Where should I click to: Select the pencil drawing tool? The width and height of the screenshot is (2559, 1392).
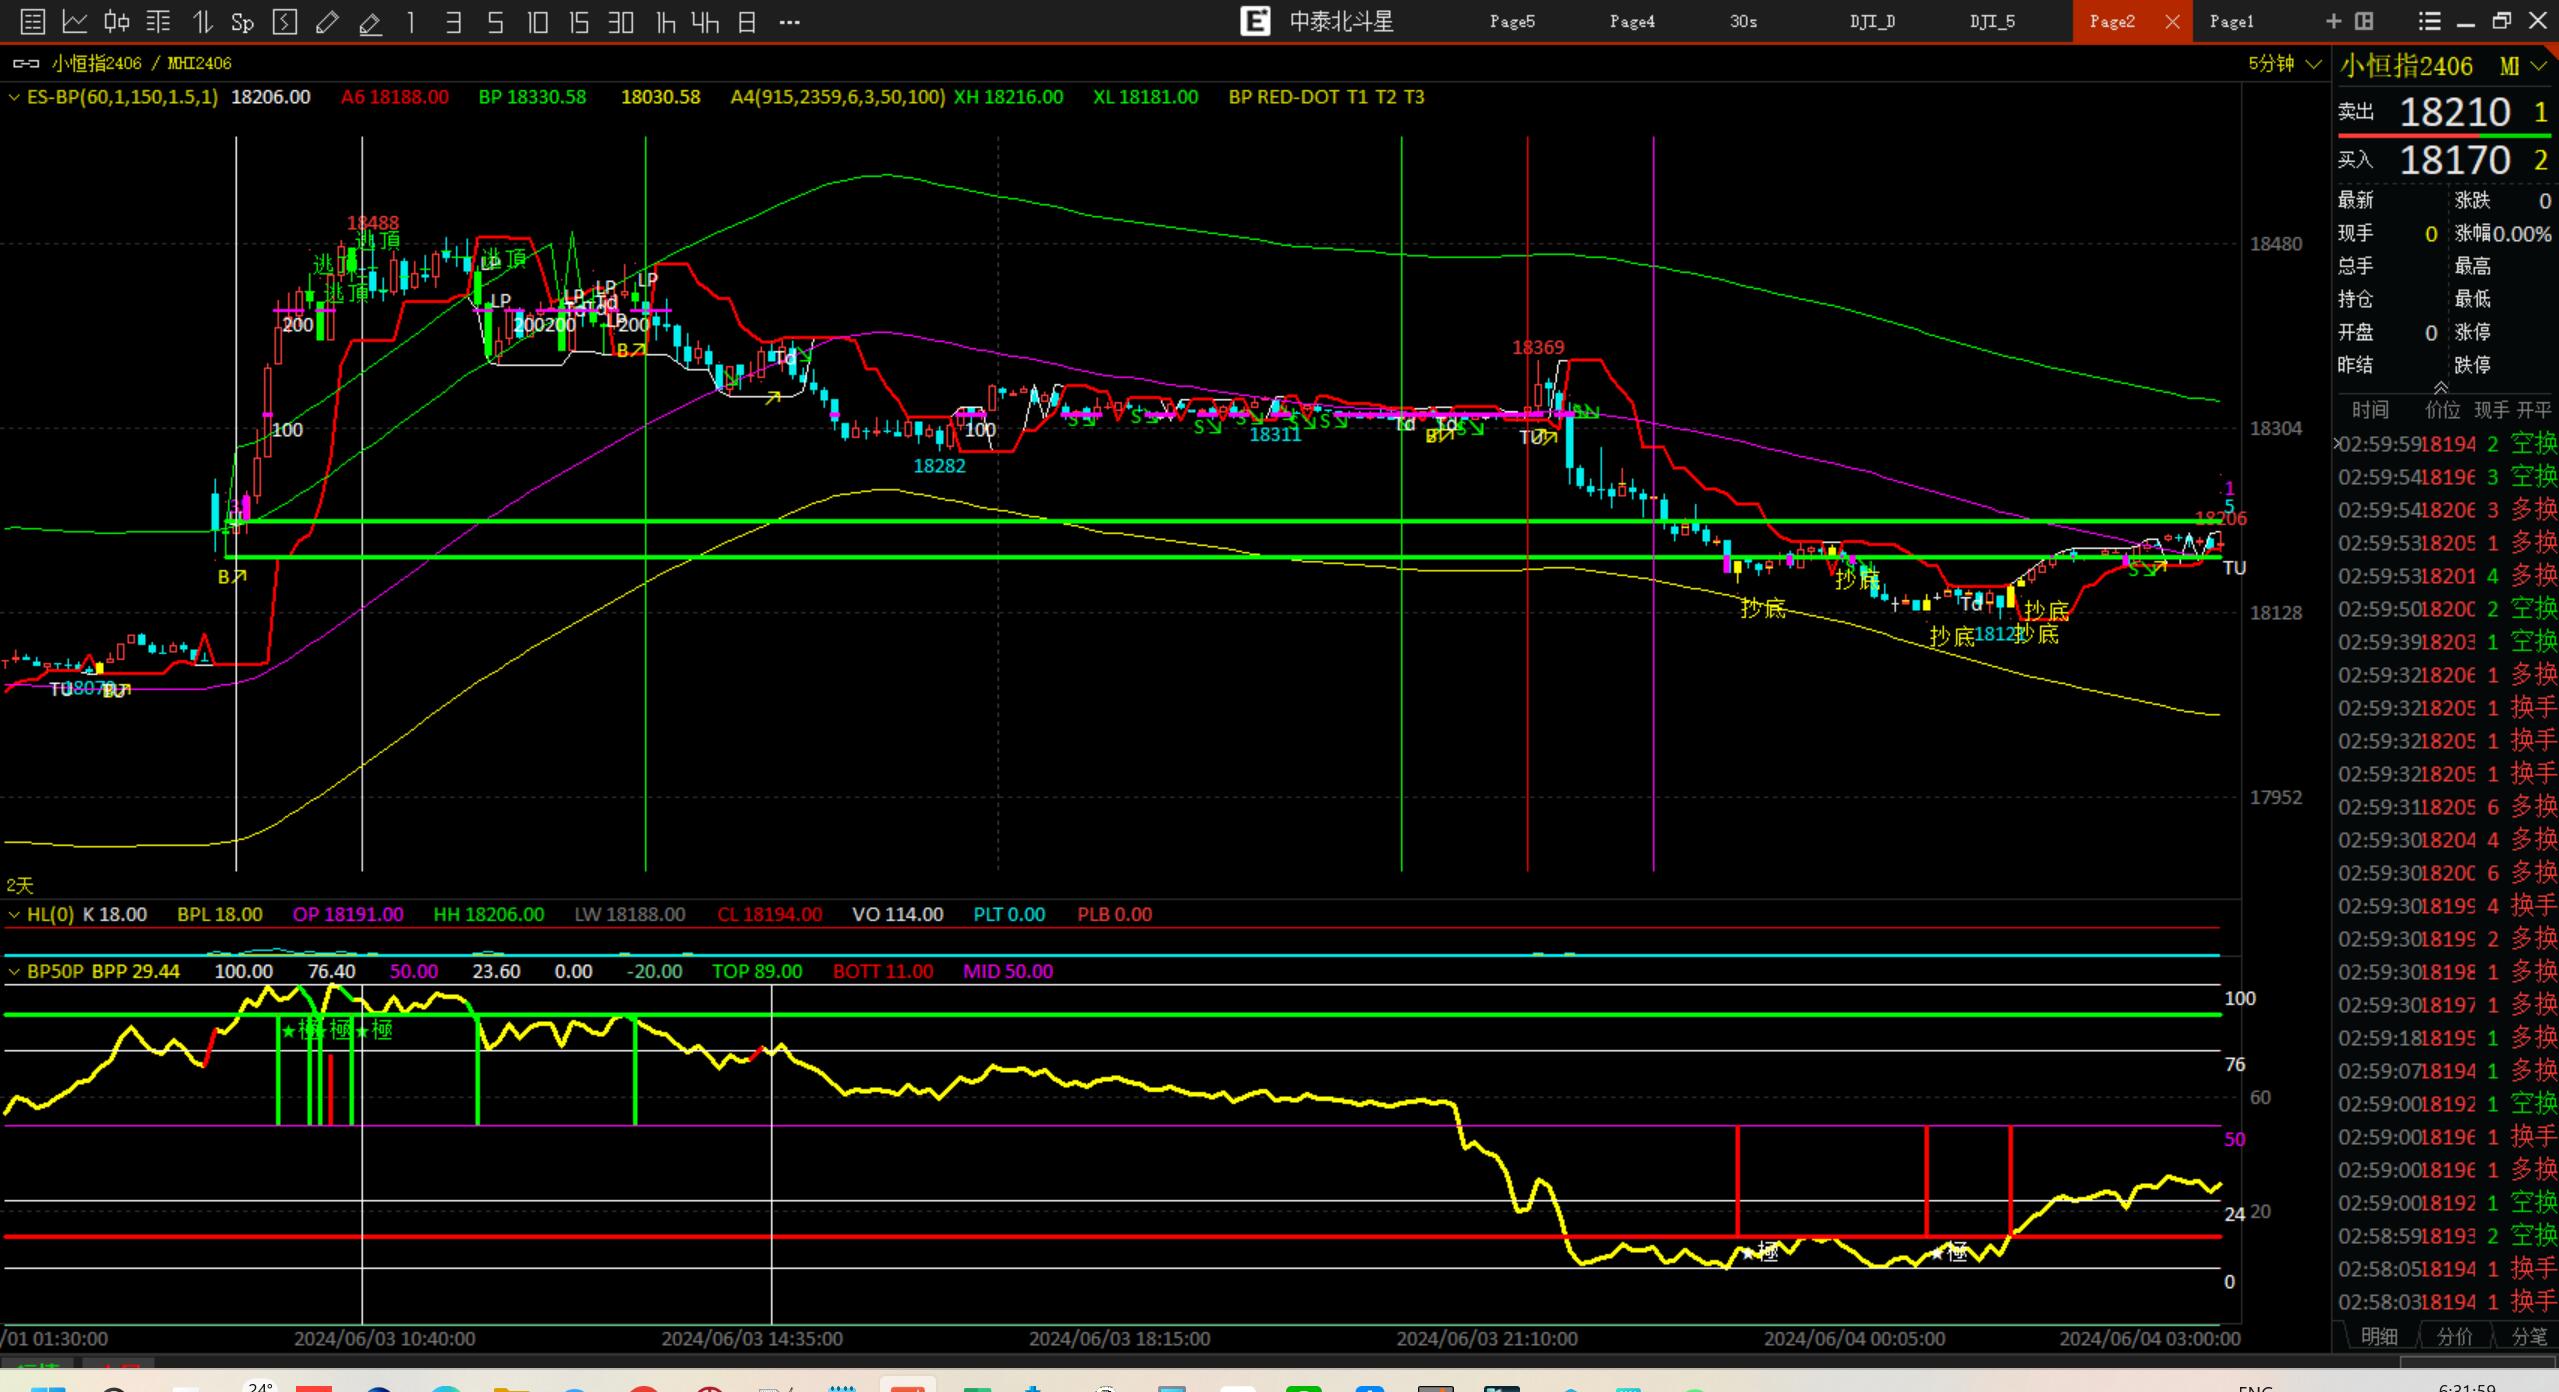(327, 21)
